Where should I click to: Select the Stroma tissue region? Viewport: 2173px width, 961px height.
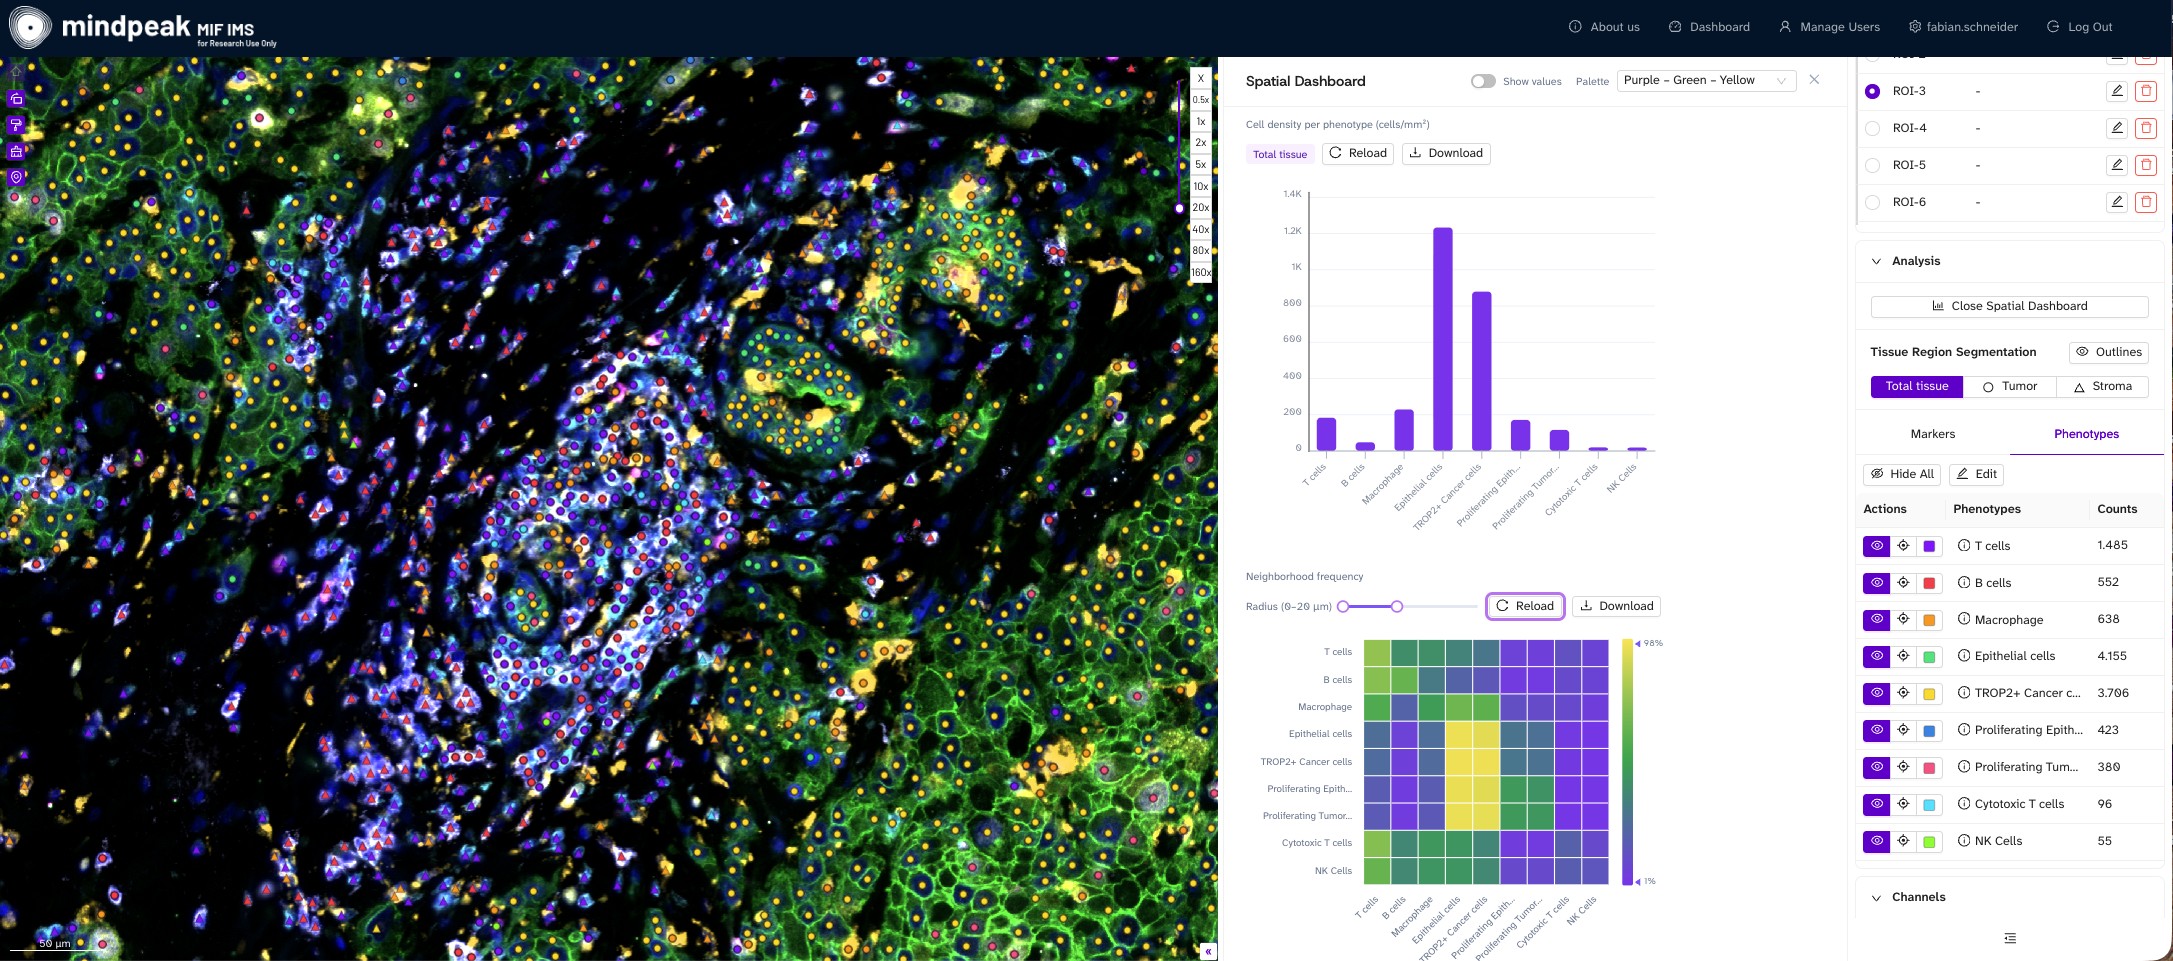[x=2102, y=386]
